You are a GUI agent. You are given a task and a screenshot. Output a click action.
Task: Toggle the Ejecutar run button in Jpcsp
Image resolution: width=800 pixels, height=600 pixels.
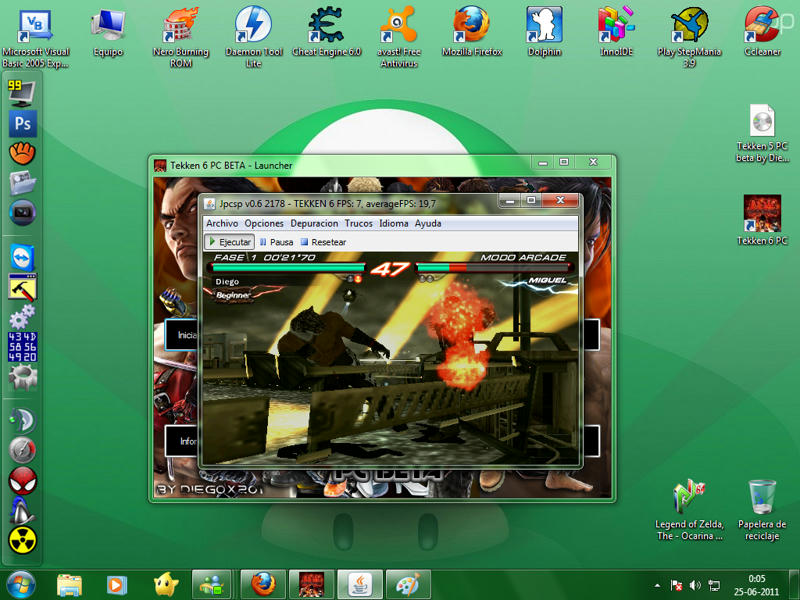(x=230, y=242)
